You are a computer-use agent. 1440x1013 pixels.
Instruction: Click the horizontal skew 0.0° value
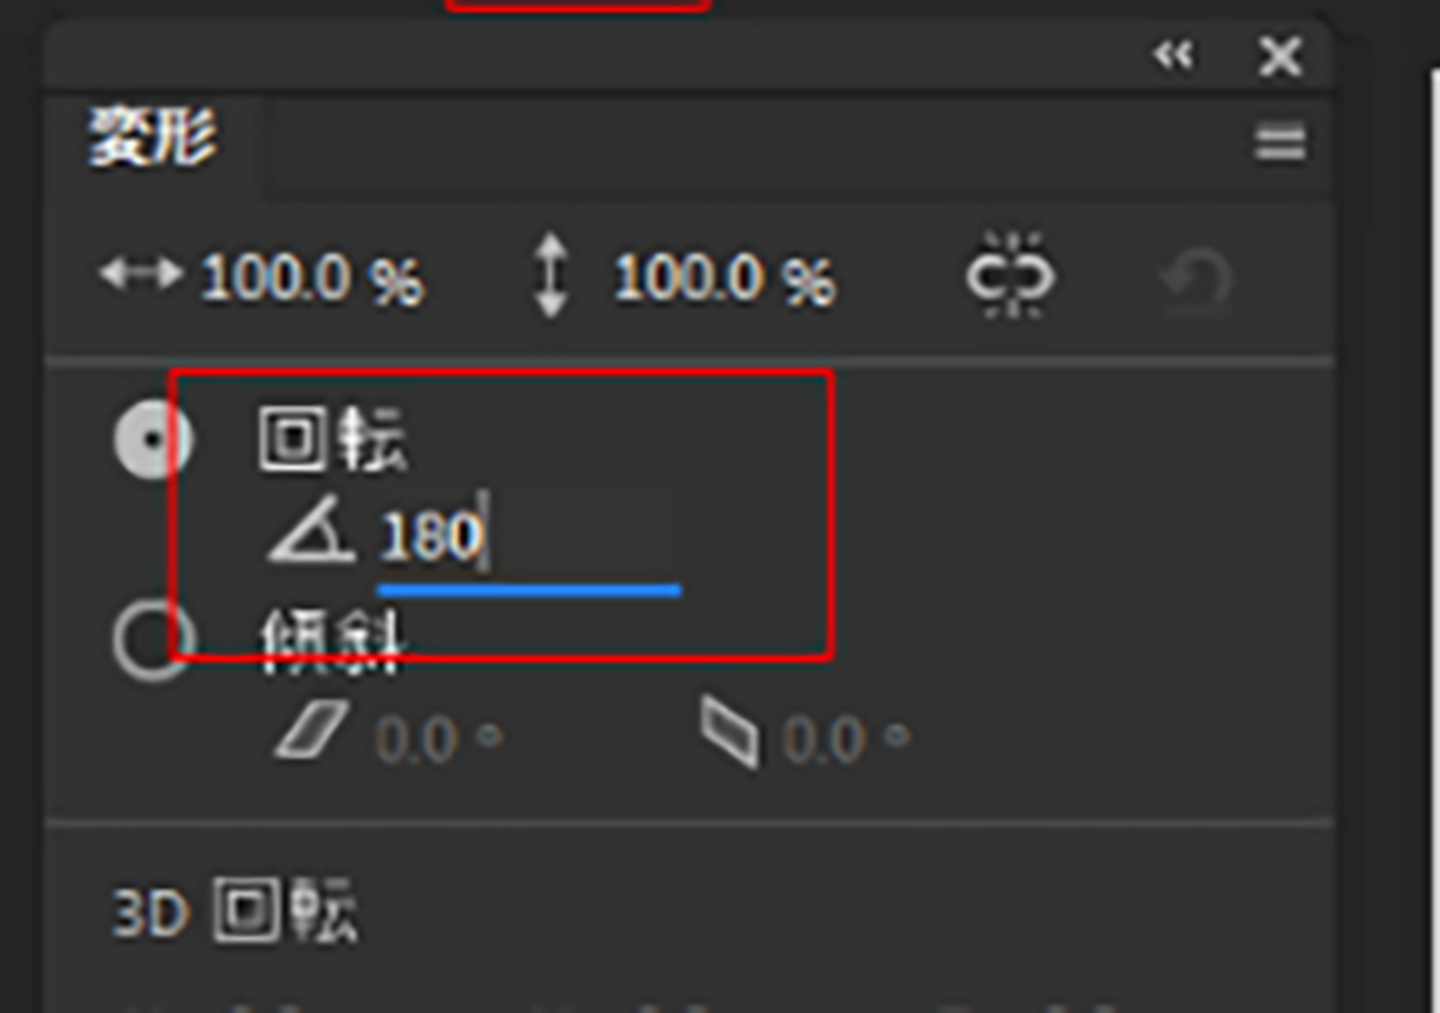click(x=438, y=740)
